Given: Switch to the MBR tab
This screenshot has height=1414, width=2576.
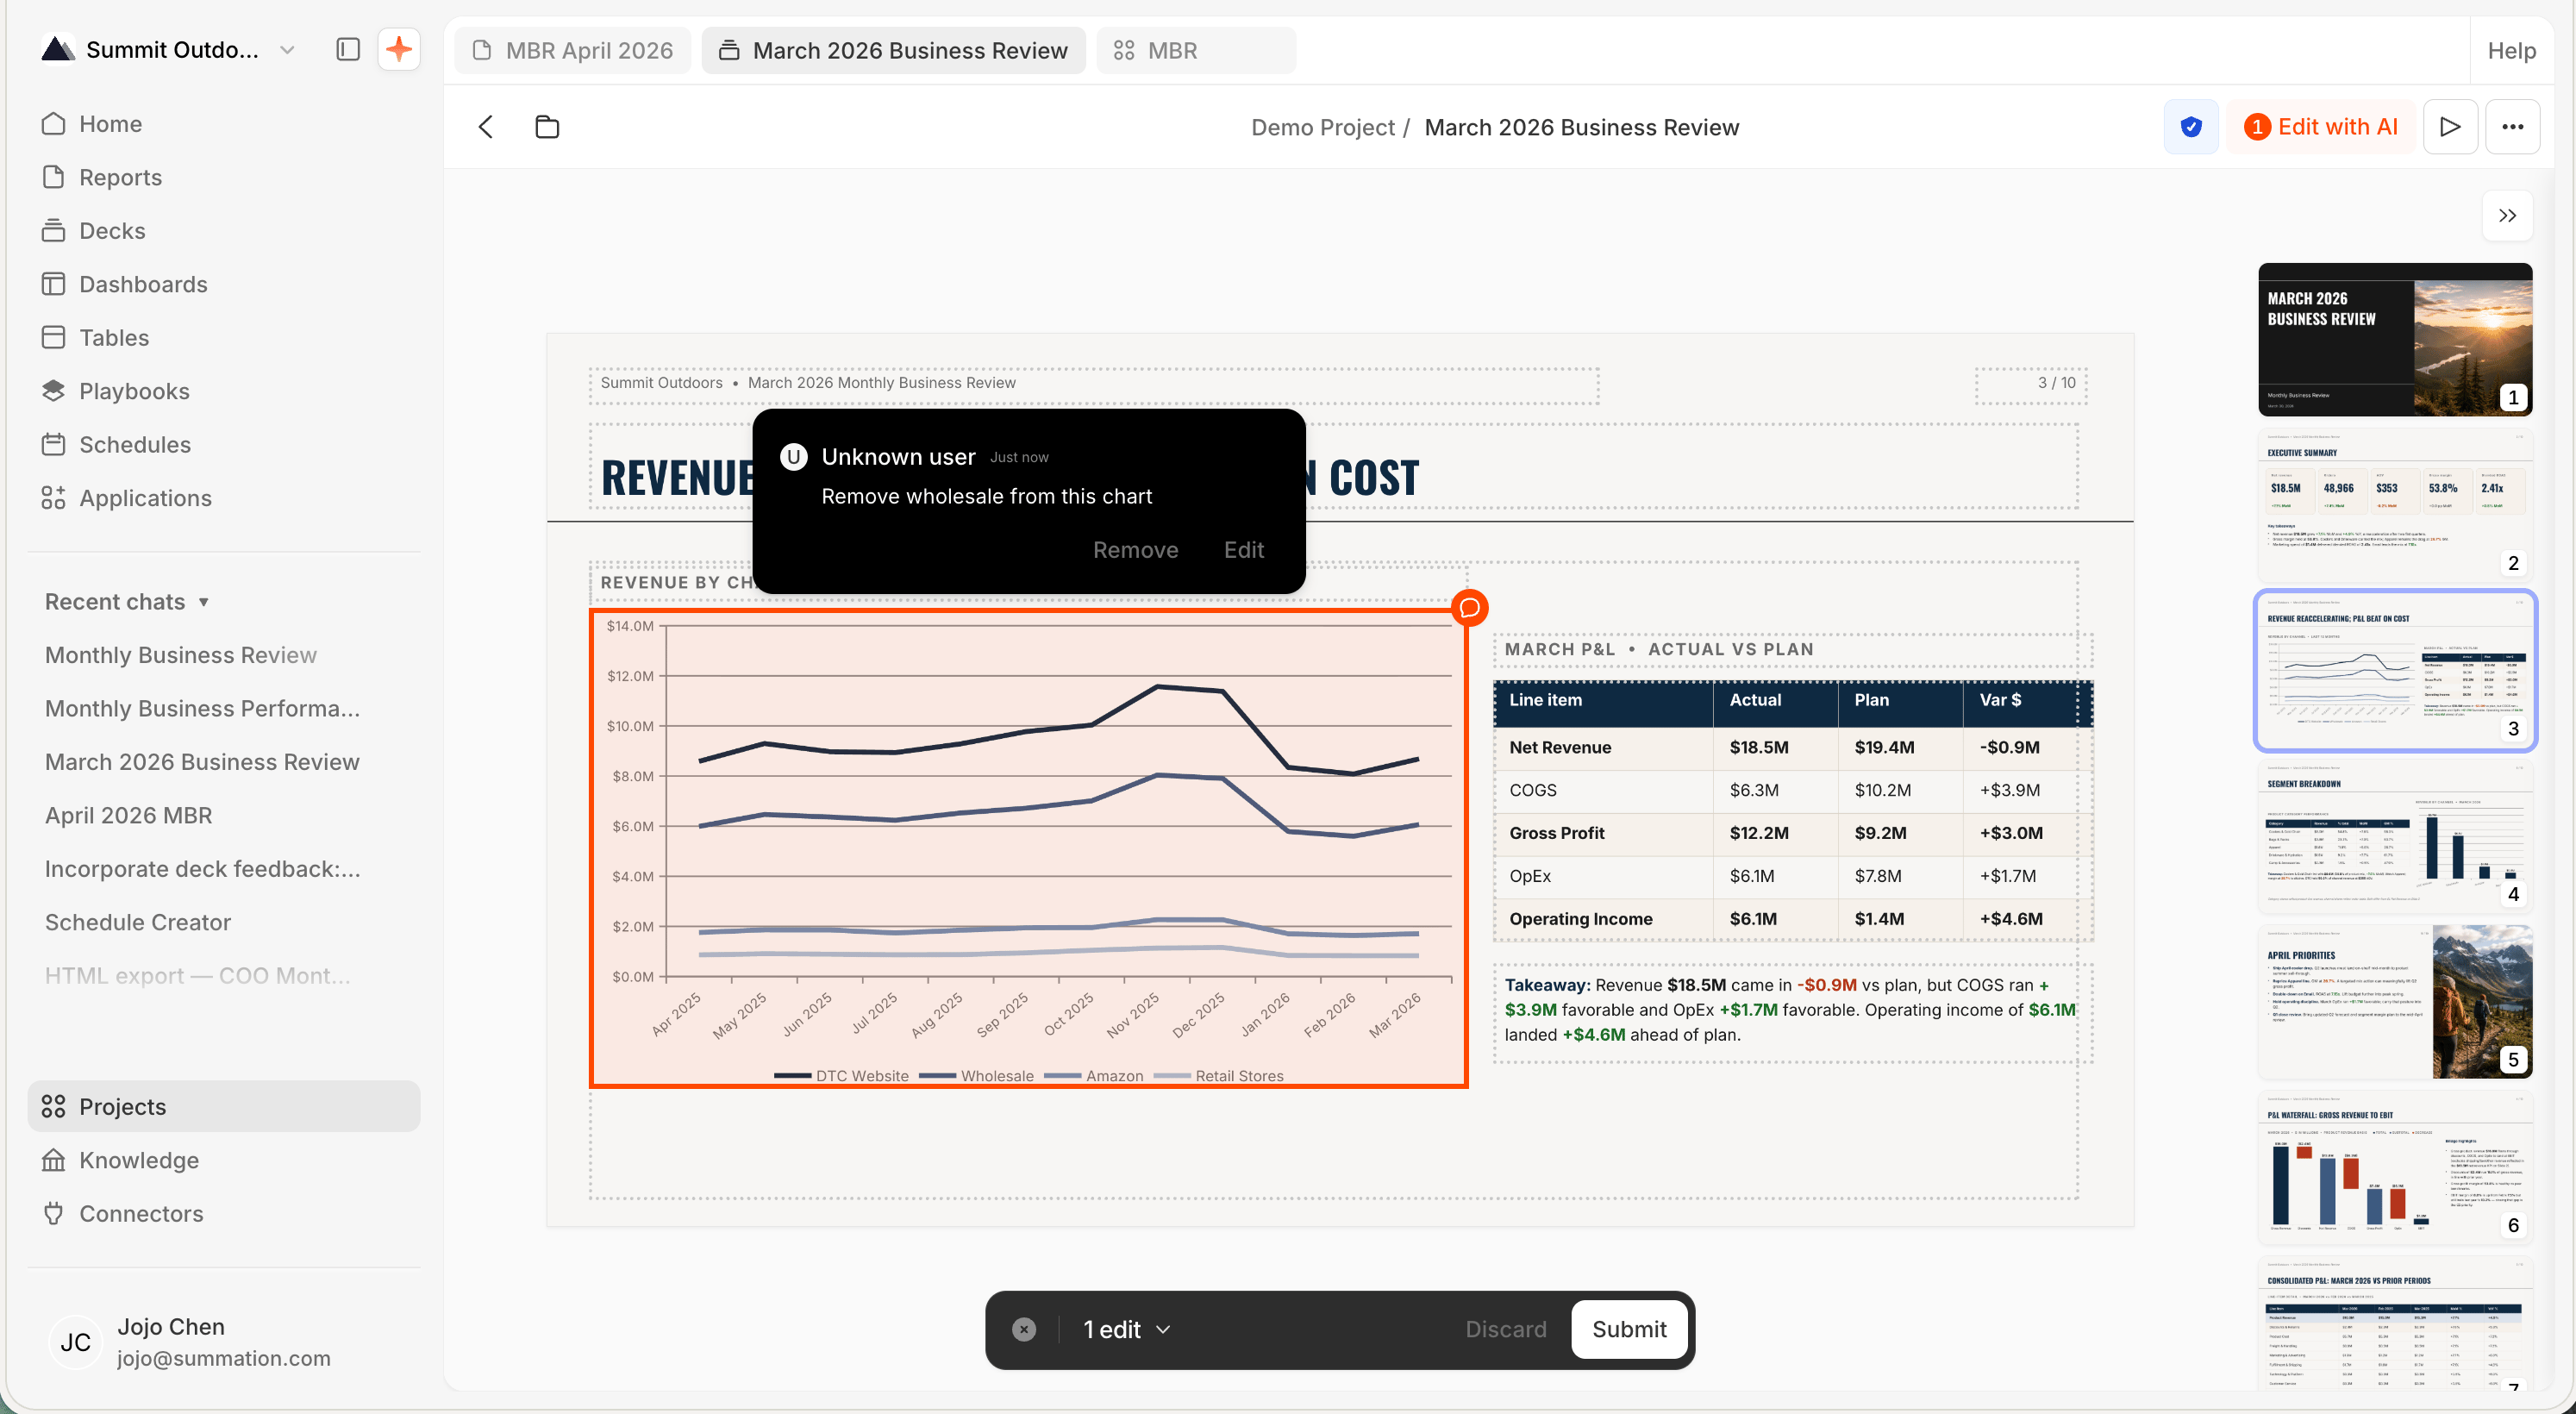Looking at the screenshot, I should click(x=1196, y=50).
